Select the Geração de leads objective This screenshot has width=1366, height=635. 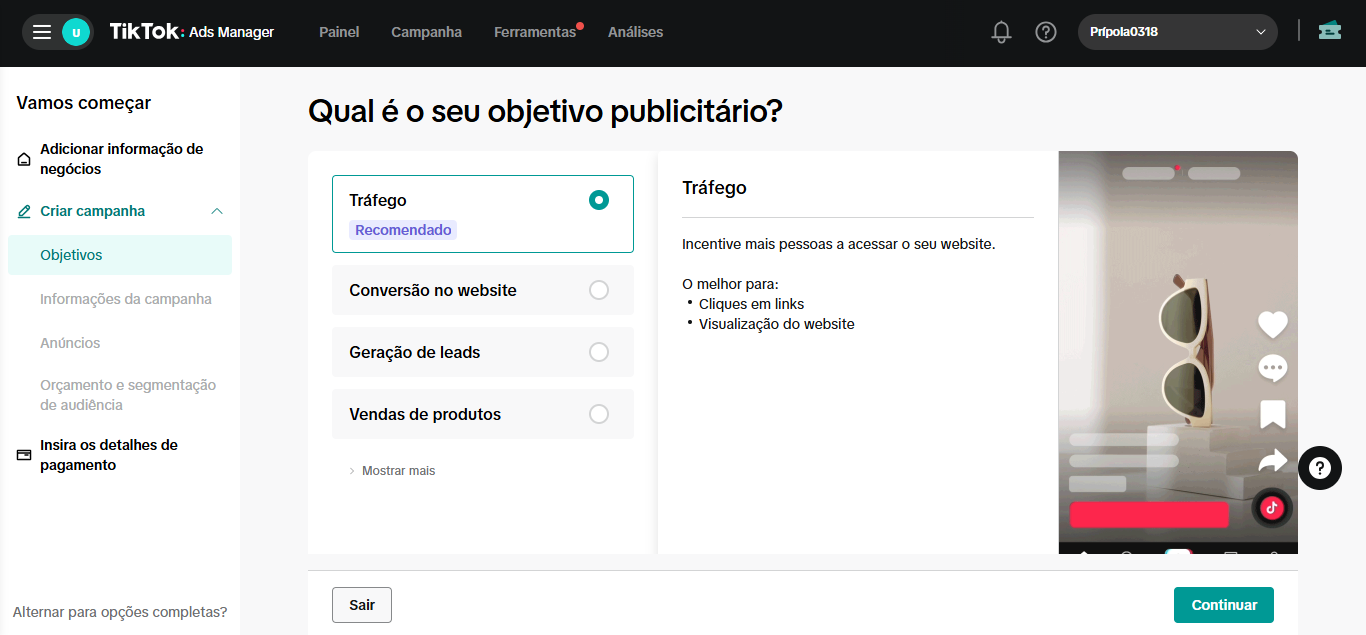[x=482, y=352]
